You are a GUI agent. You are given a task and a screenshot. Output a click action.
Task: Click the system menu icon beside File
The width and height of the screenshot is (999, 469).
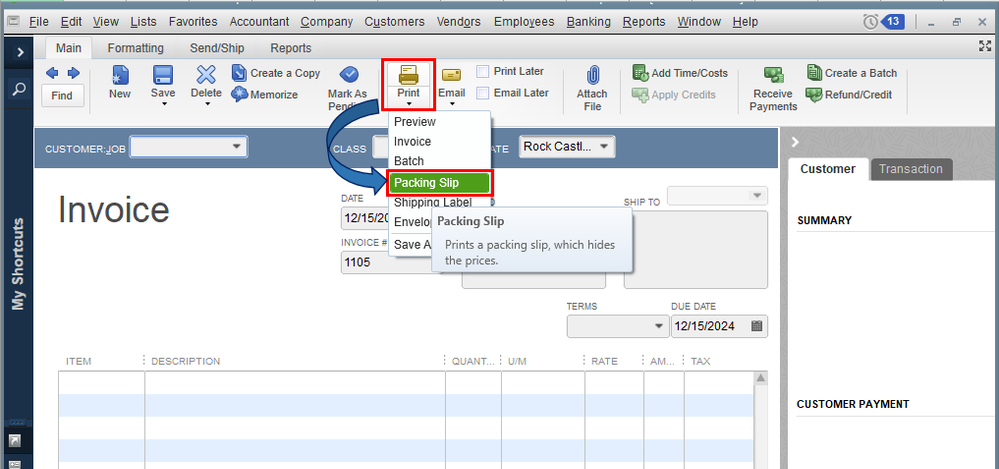(14, 22)
